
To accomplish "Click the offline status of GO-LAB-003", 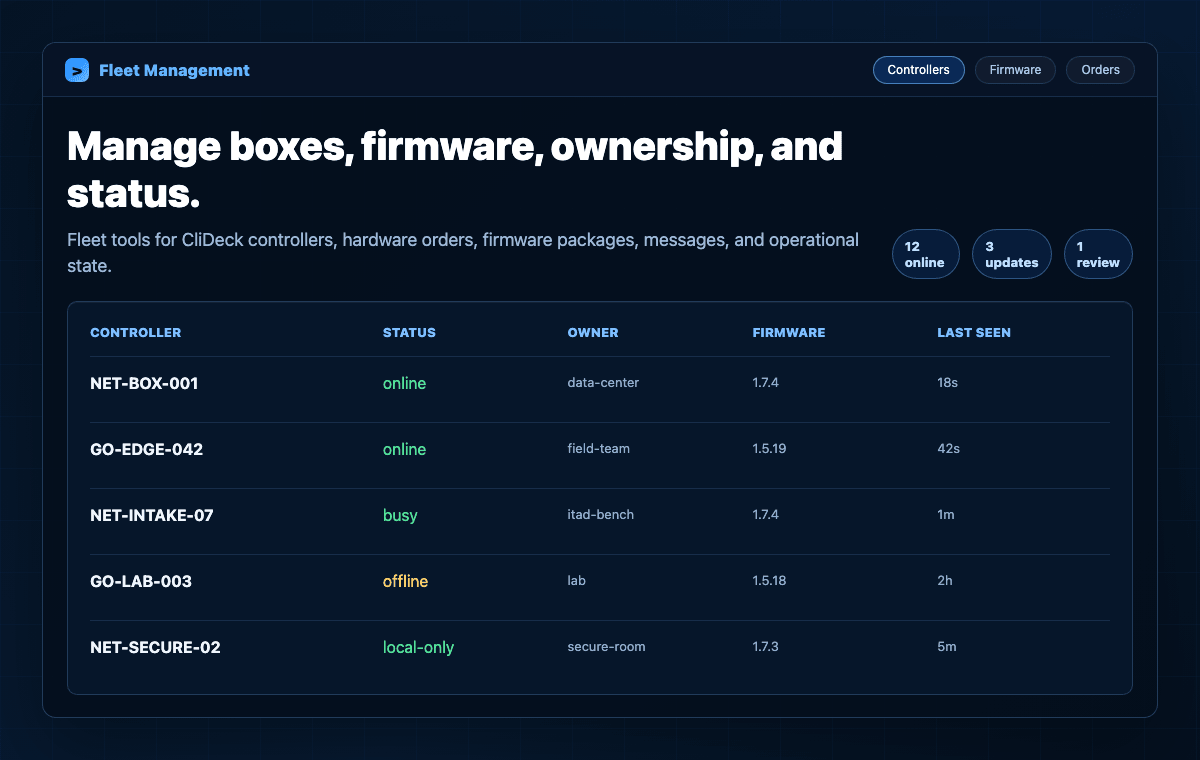I will (405, 581).
